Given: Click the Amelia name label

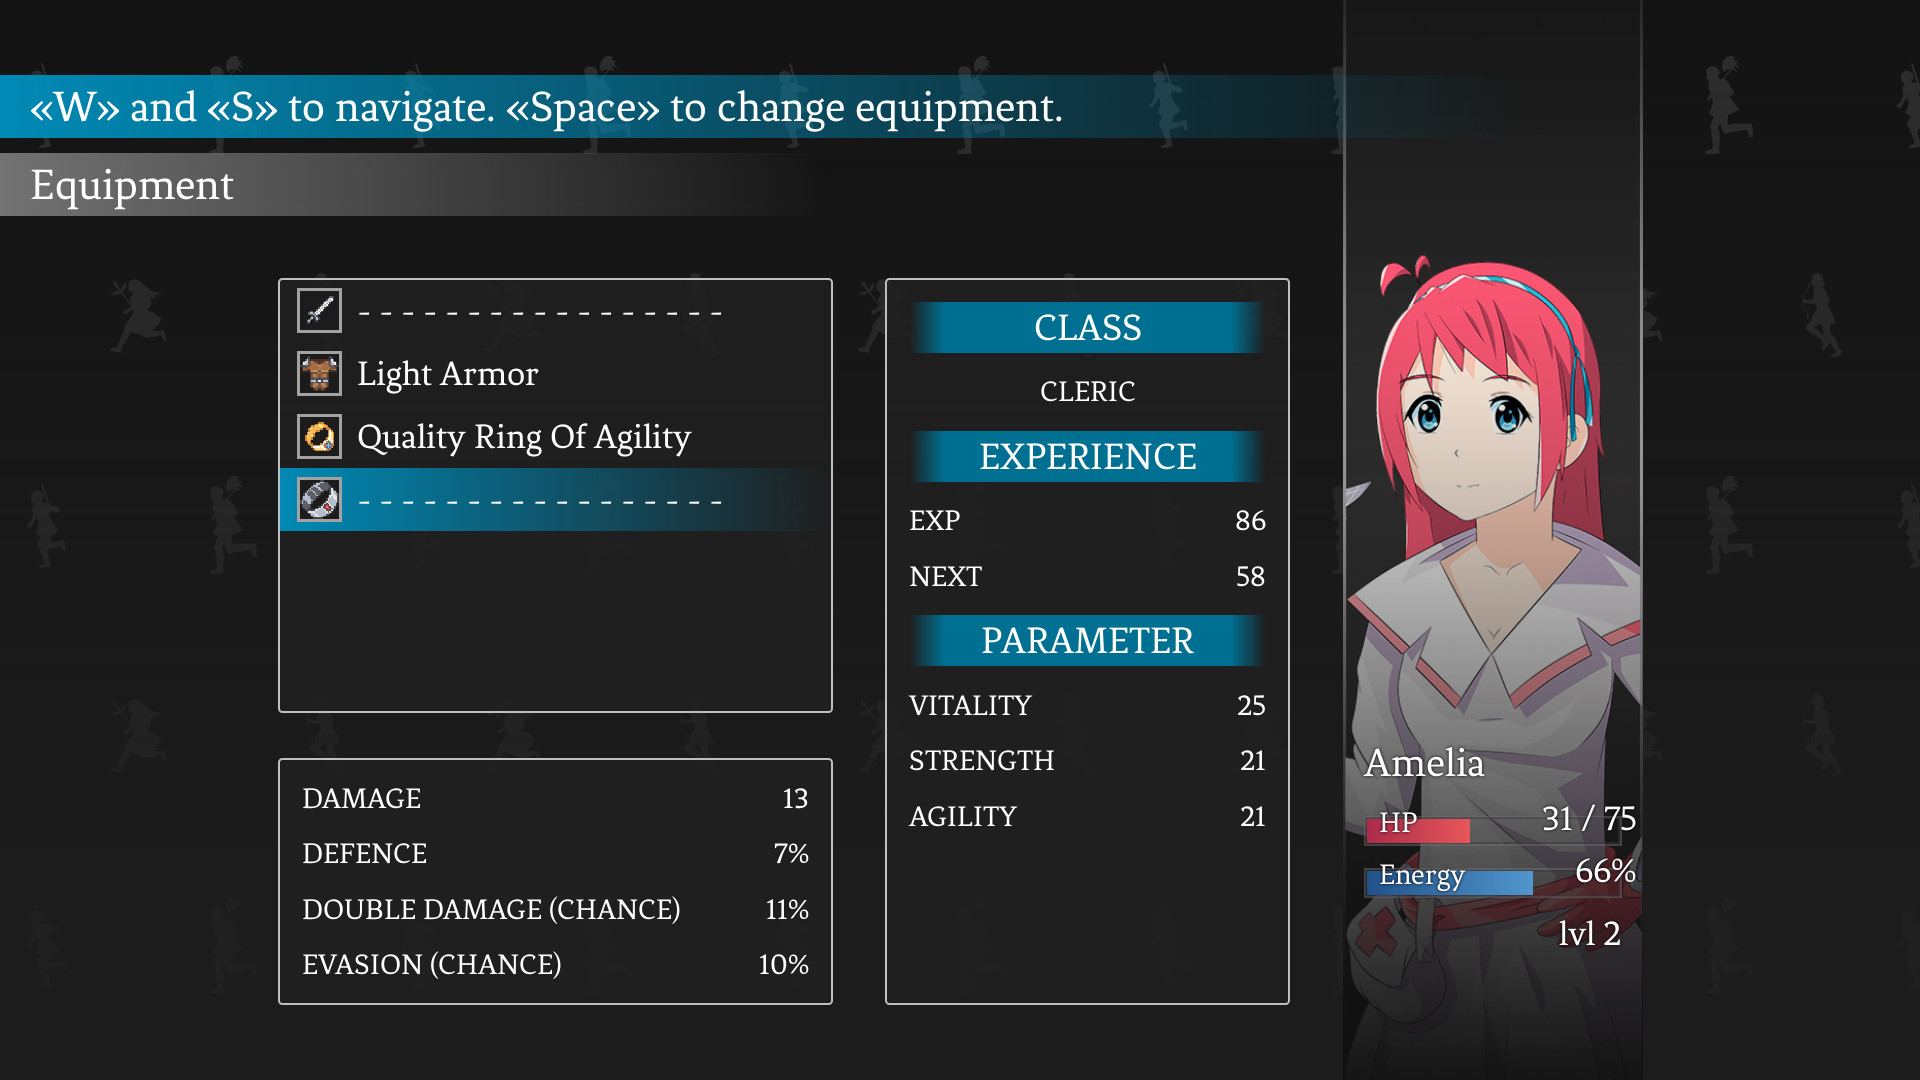Looking at the screenshot, I should (1424, 763).
